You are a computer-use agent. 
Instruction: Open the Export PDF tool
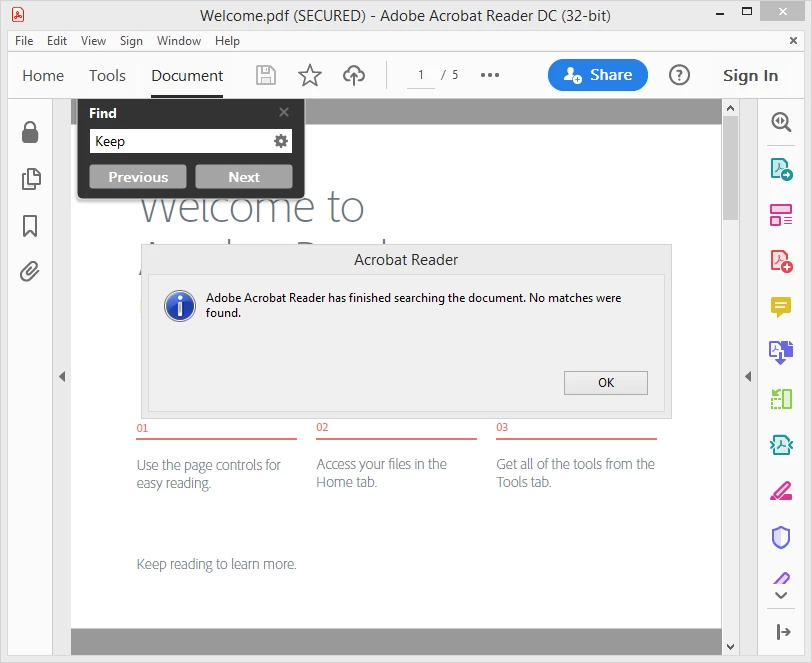(x=781, y=169)
